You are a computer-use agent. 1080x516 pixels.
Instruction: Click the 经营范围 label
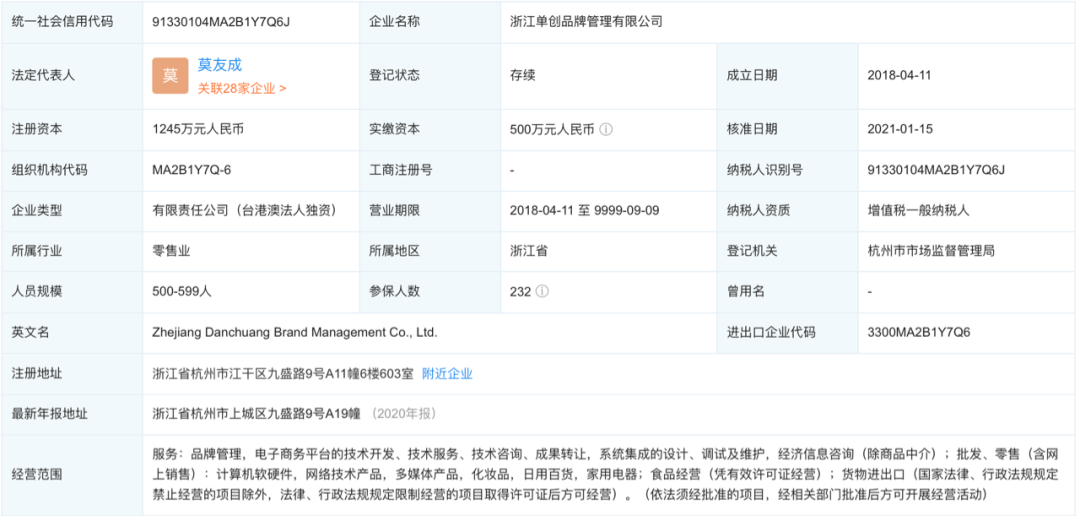37,474
